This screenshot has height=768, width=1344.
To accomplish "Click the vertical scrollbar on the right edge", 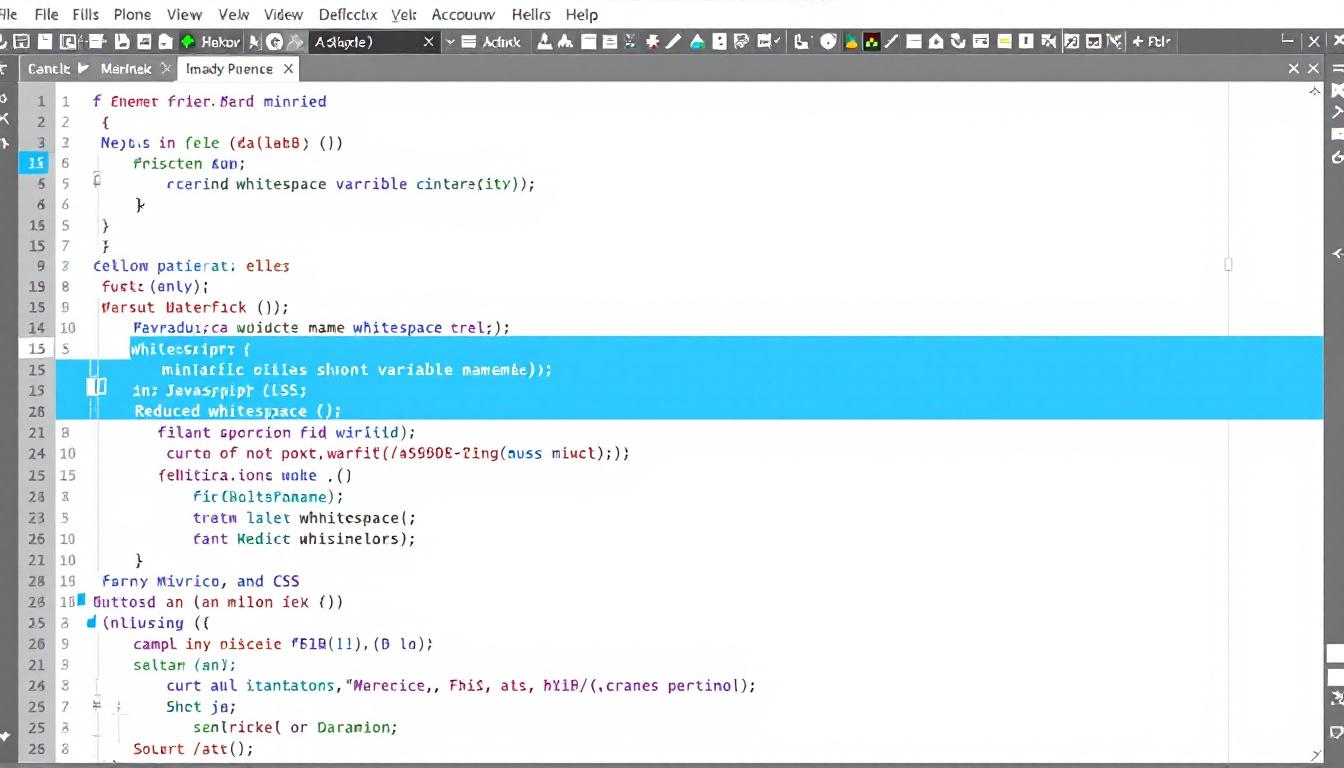I will [x=1313, y=400].
